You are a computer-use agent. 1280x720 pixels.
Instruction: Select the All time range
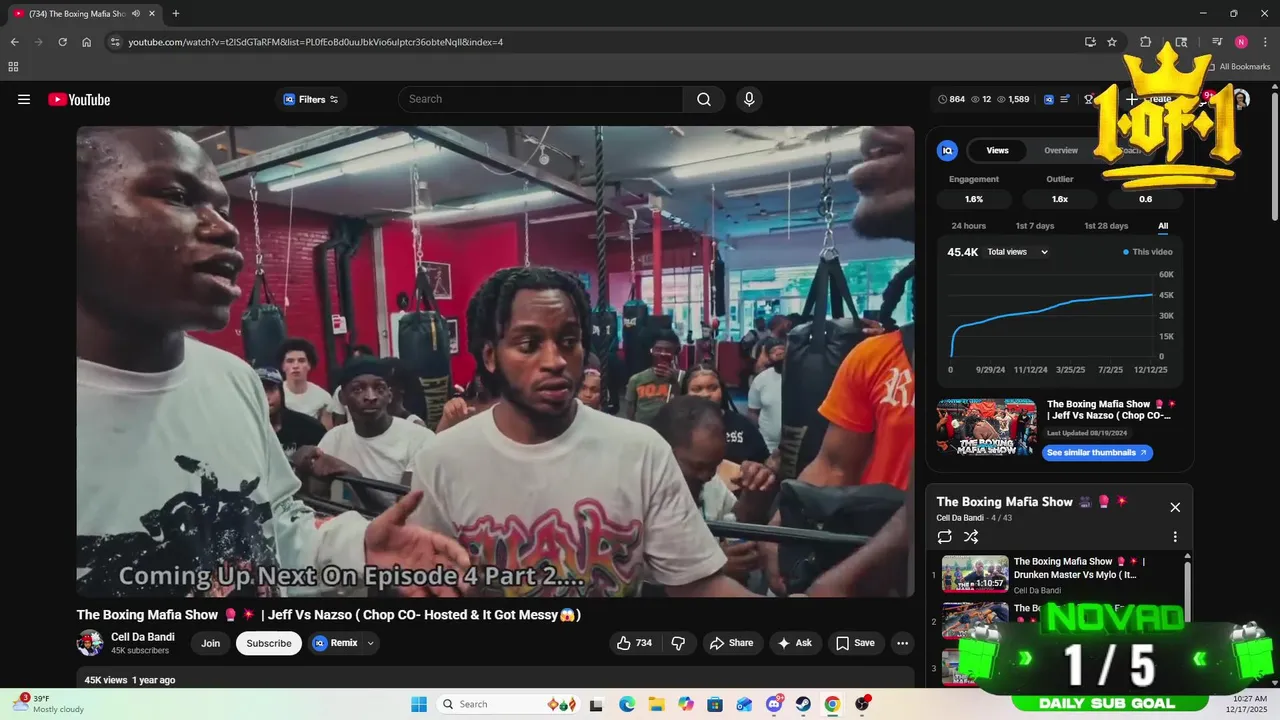click(x=1163, y=226)
